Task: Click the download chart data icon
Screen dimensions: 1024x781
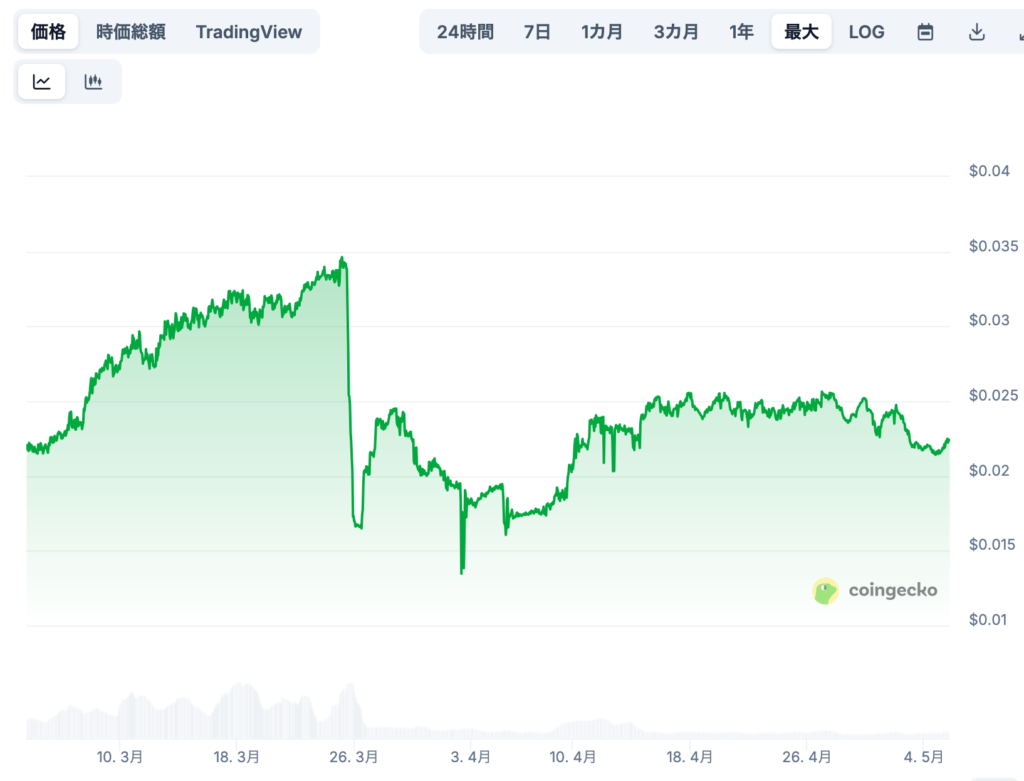Action: pyautogui.click(x=977, y=32)
